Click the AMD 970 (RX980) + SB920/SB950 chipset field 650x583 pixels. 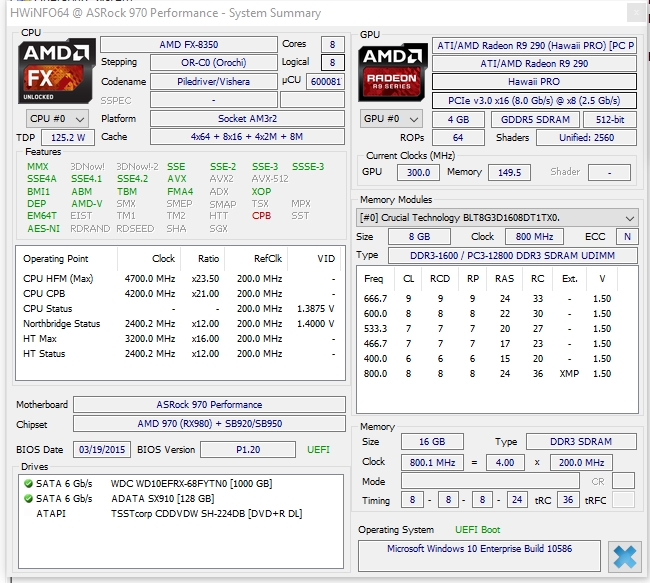coord(209,424)
